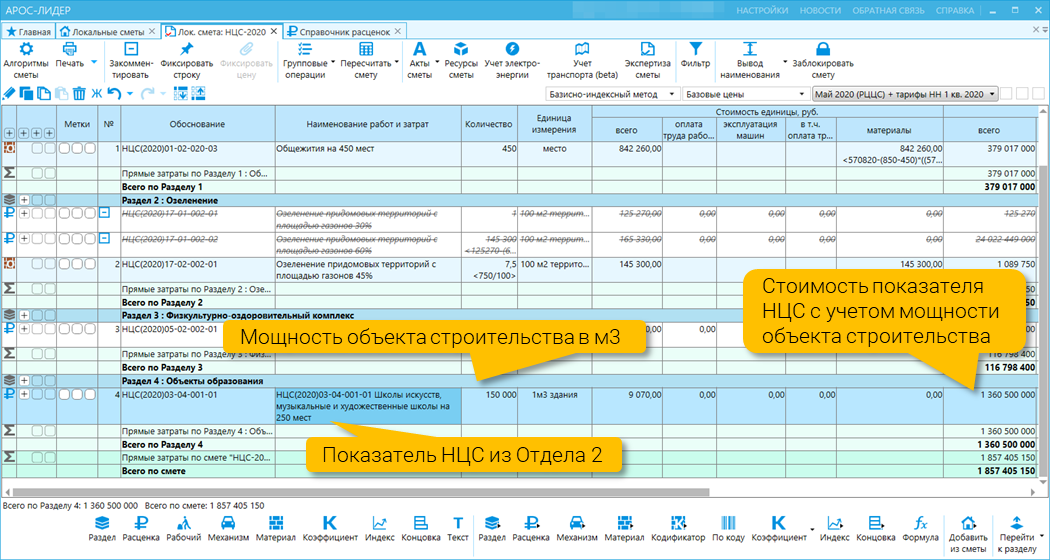The width and height of the screenshot is (1050, 560).
Task: Tick first checkbox in Прямые затраты по Разделу 4 row
Action: coord(37,431)
